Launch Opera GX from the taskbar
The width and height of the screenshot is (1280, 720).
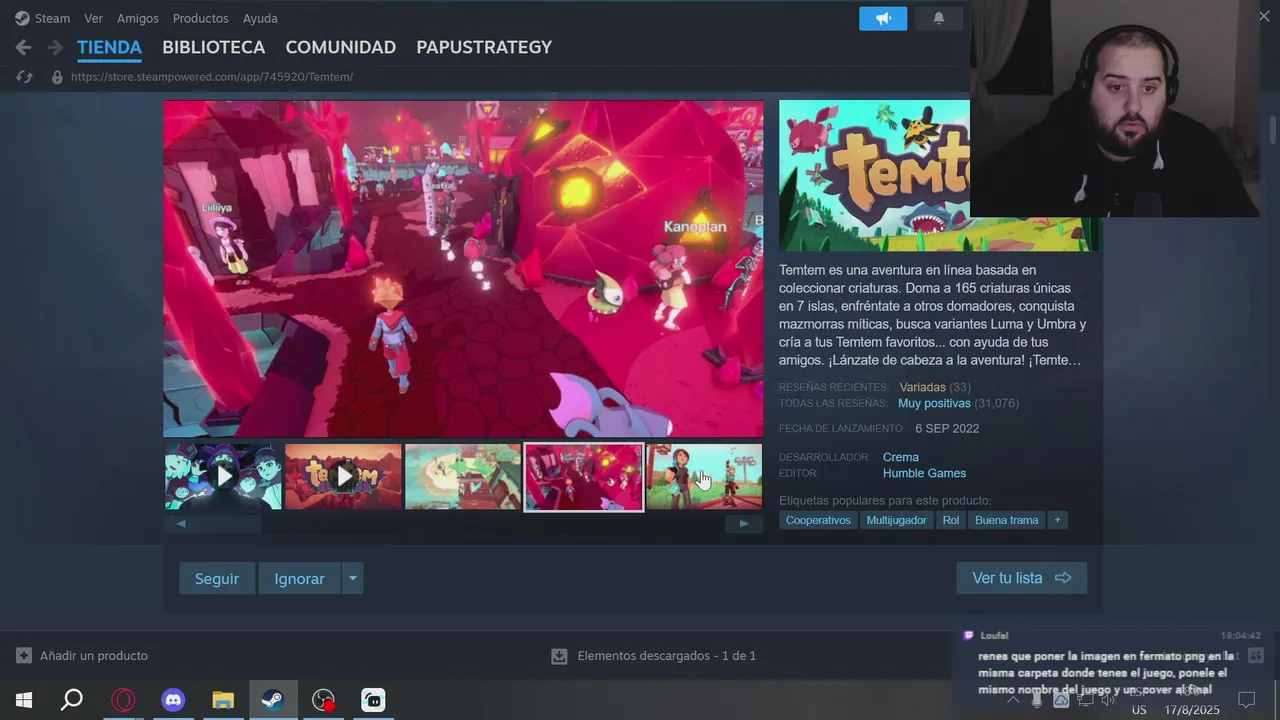point(123,700)
